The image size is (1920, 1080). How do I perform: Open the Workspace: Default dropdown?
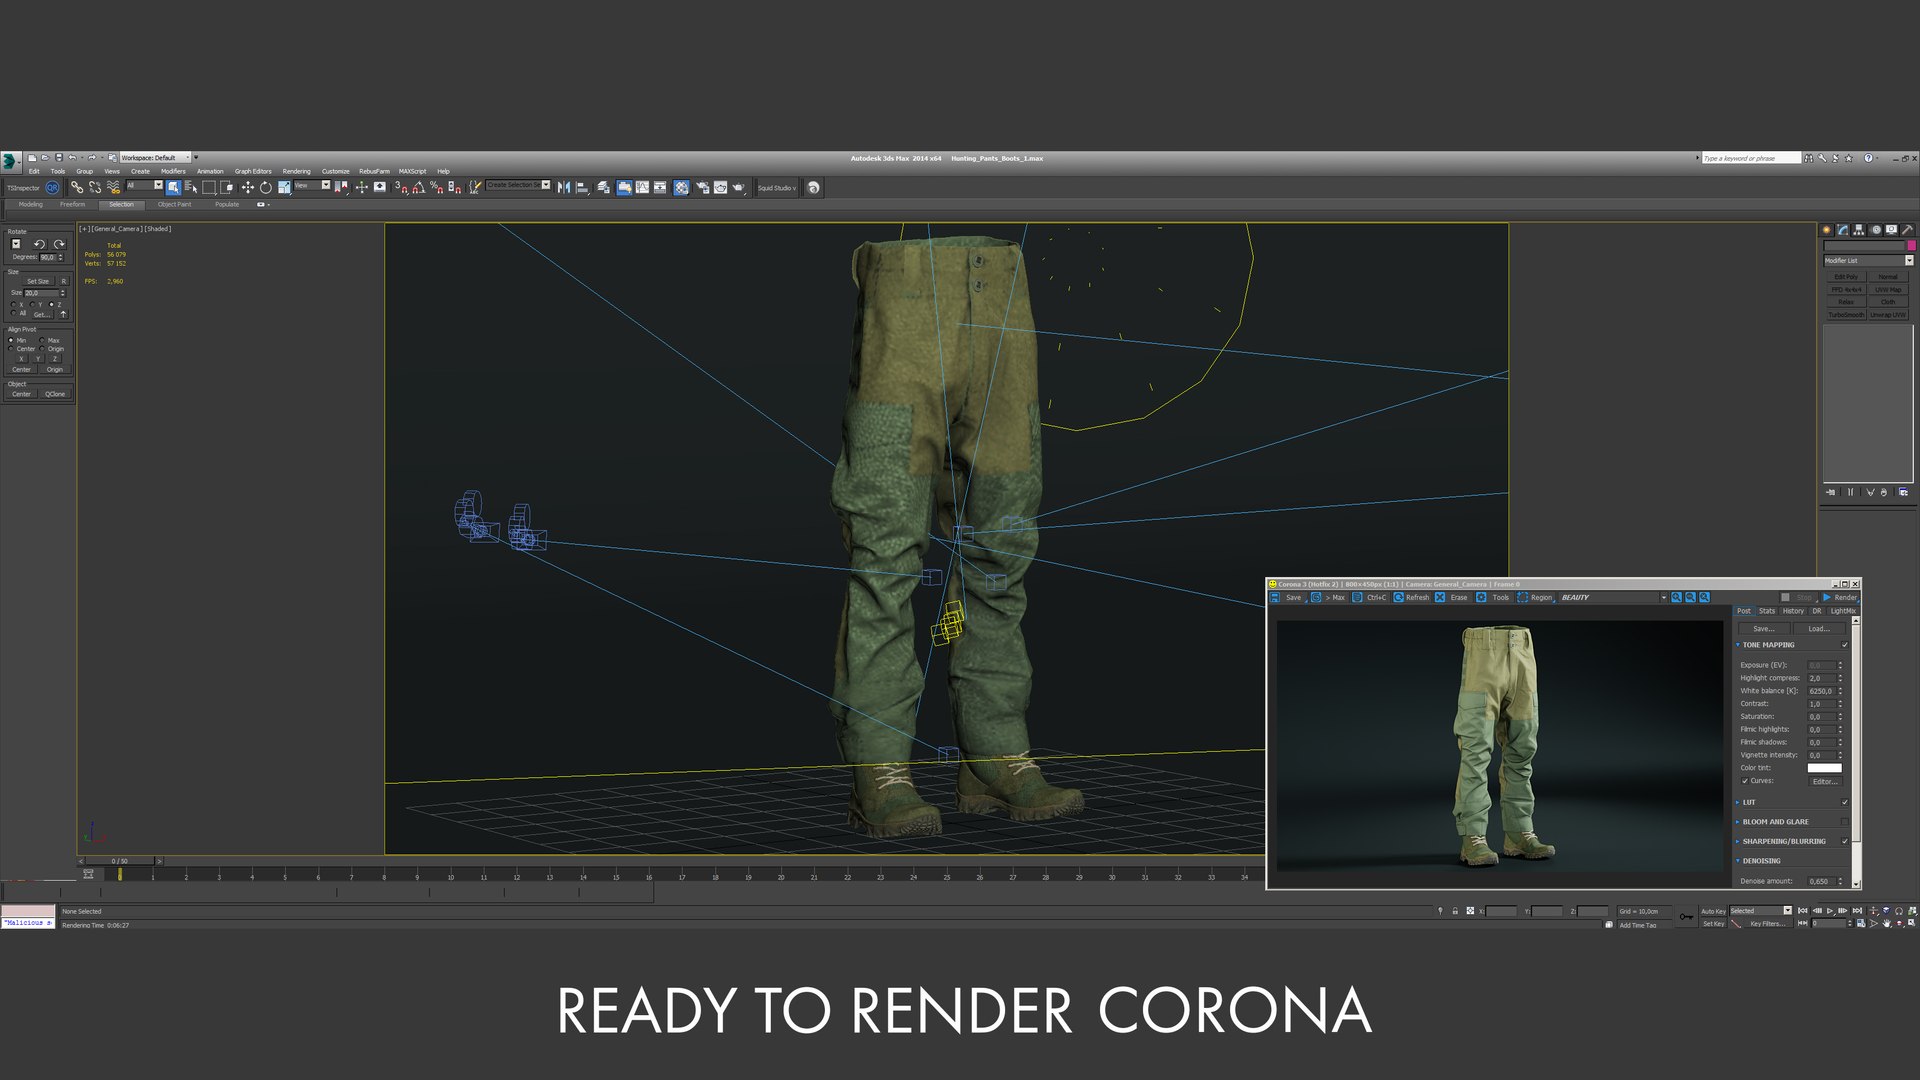155,157
